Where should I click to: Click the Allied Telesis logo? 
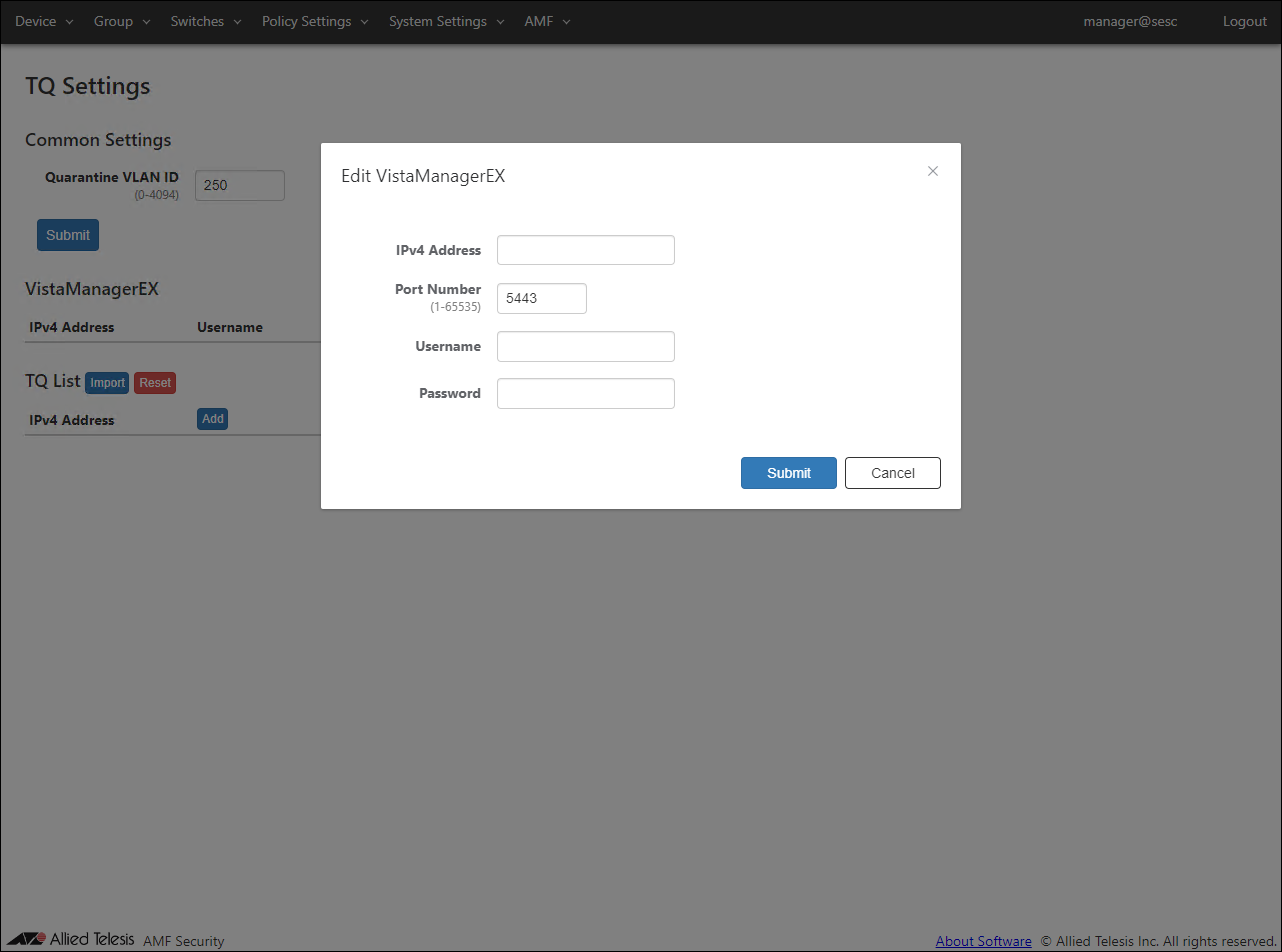pyautogui.click(x=72, y=940)
